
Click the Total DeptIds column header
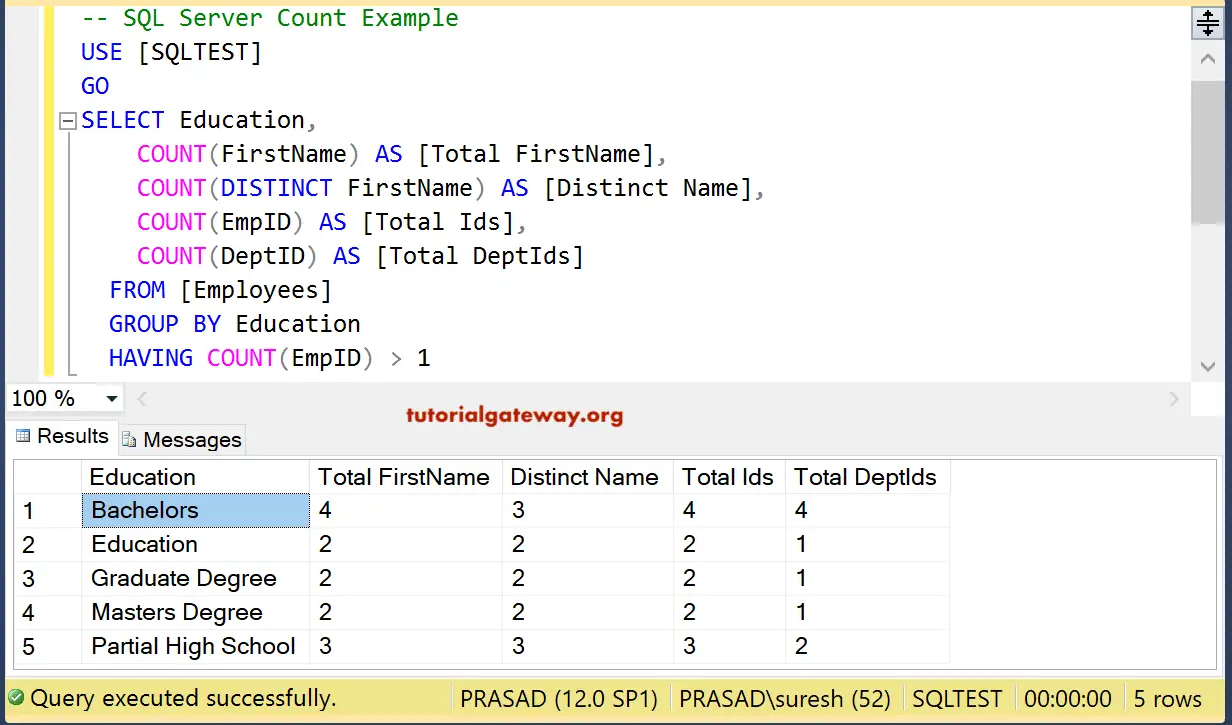pos(867,477)
